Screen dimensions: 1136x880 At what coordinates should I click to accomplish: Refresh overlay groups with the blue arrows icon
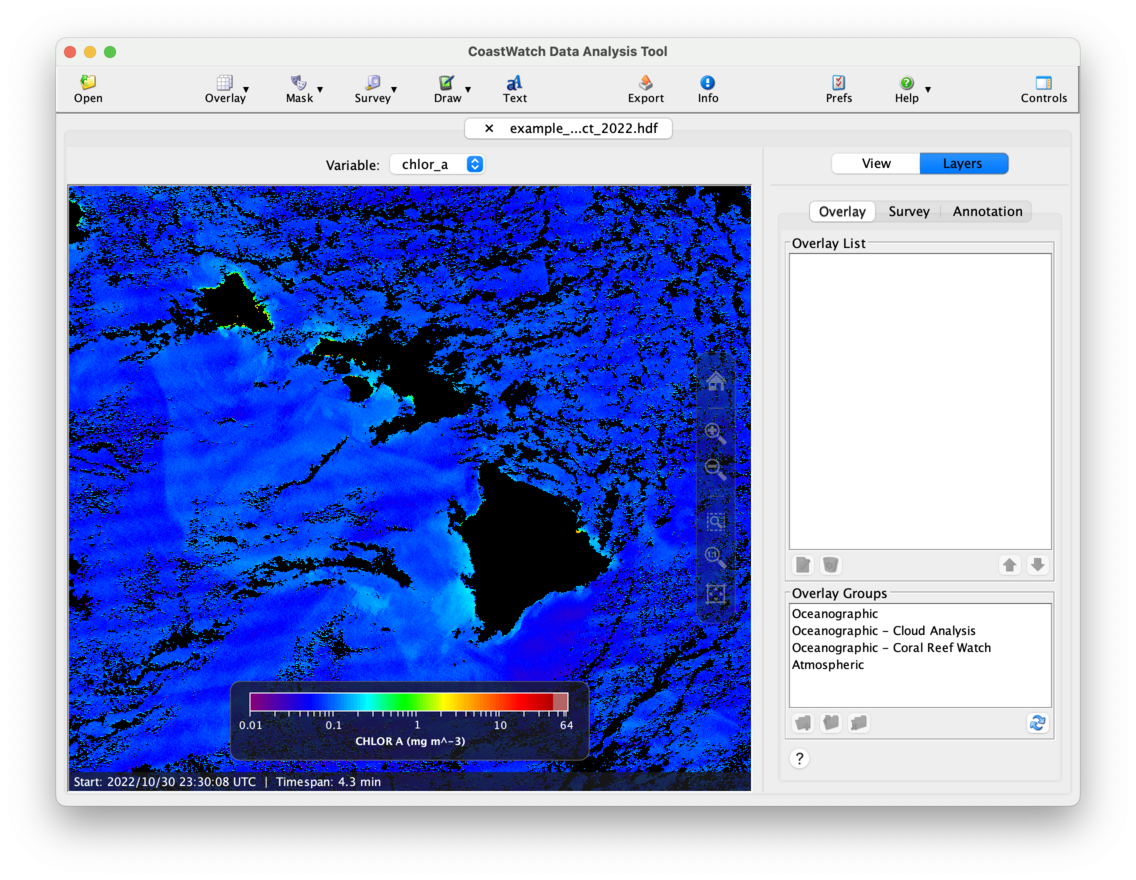(x=1037, y=723)
